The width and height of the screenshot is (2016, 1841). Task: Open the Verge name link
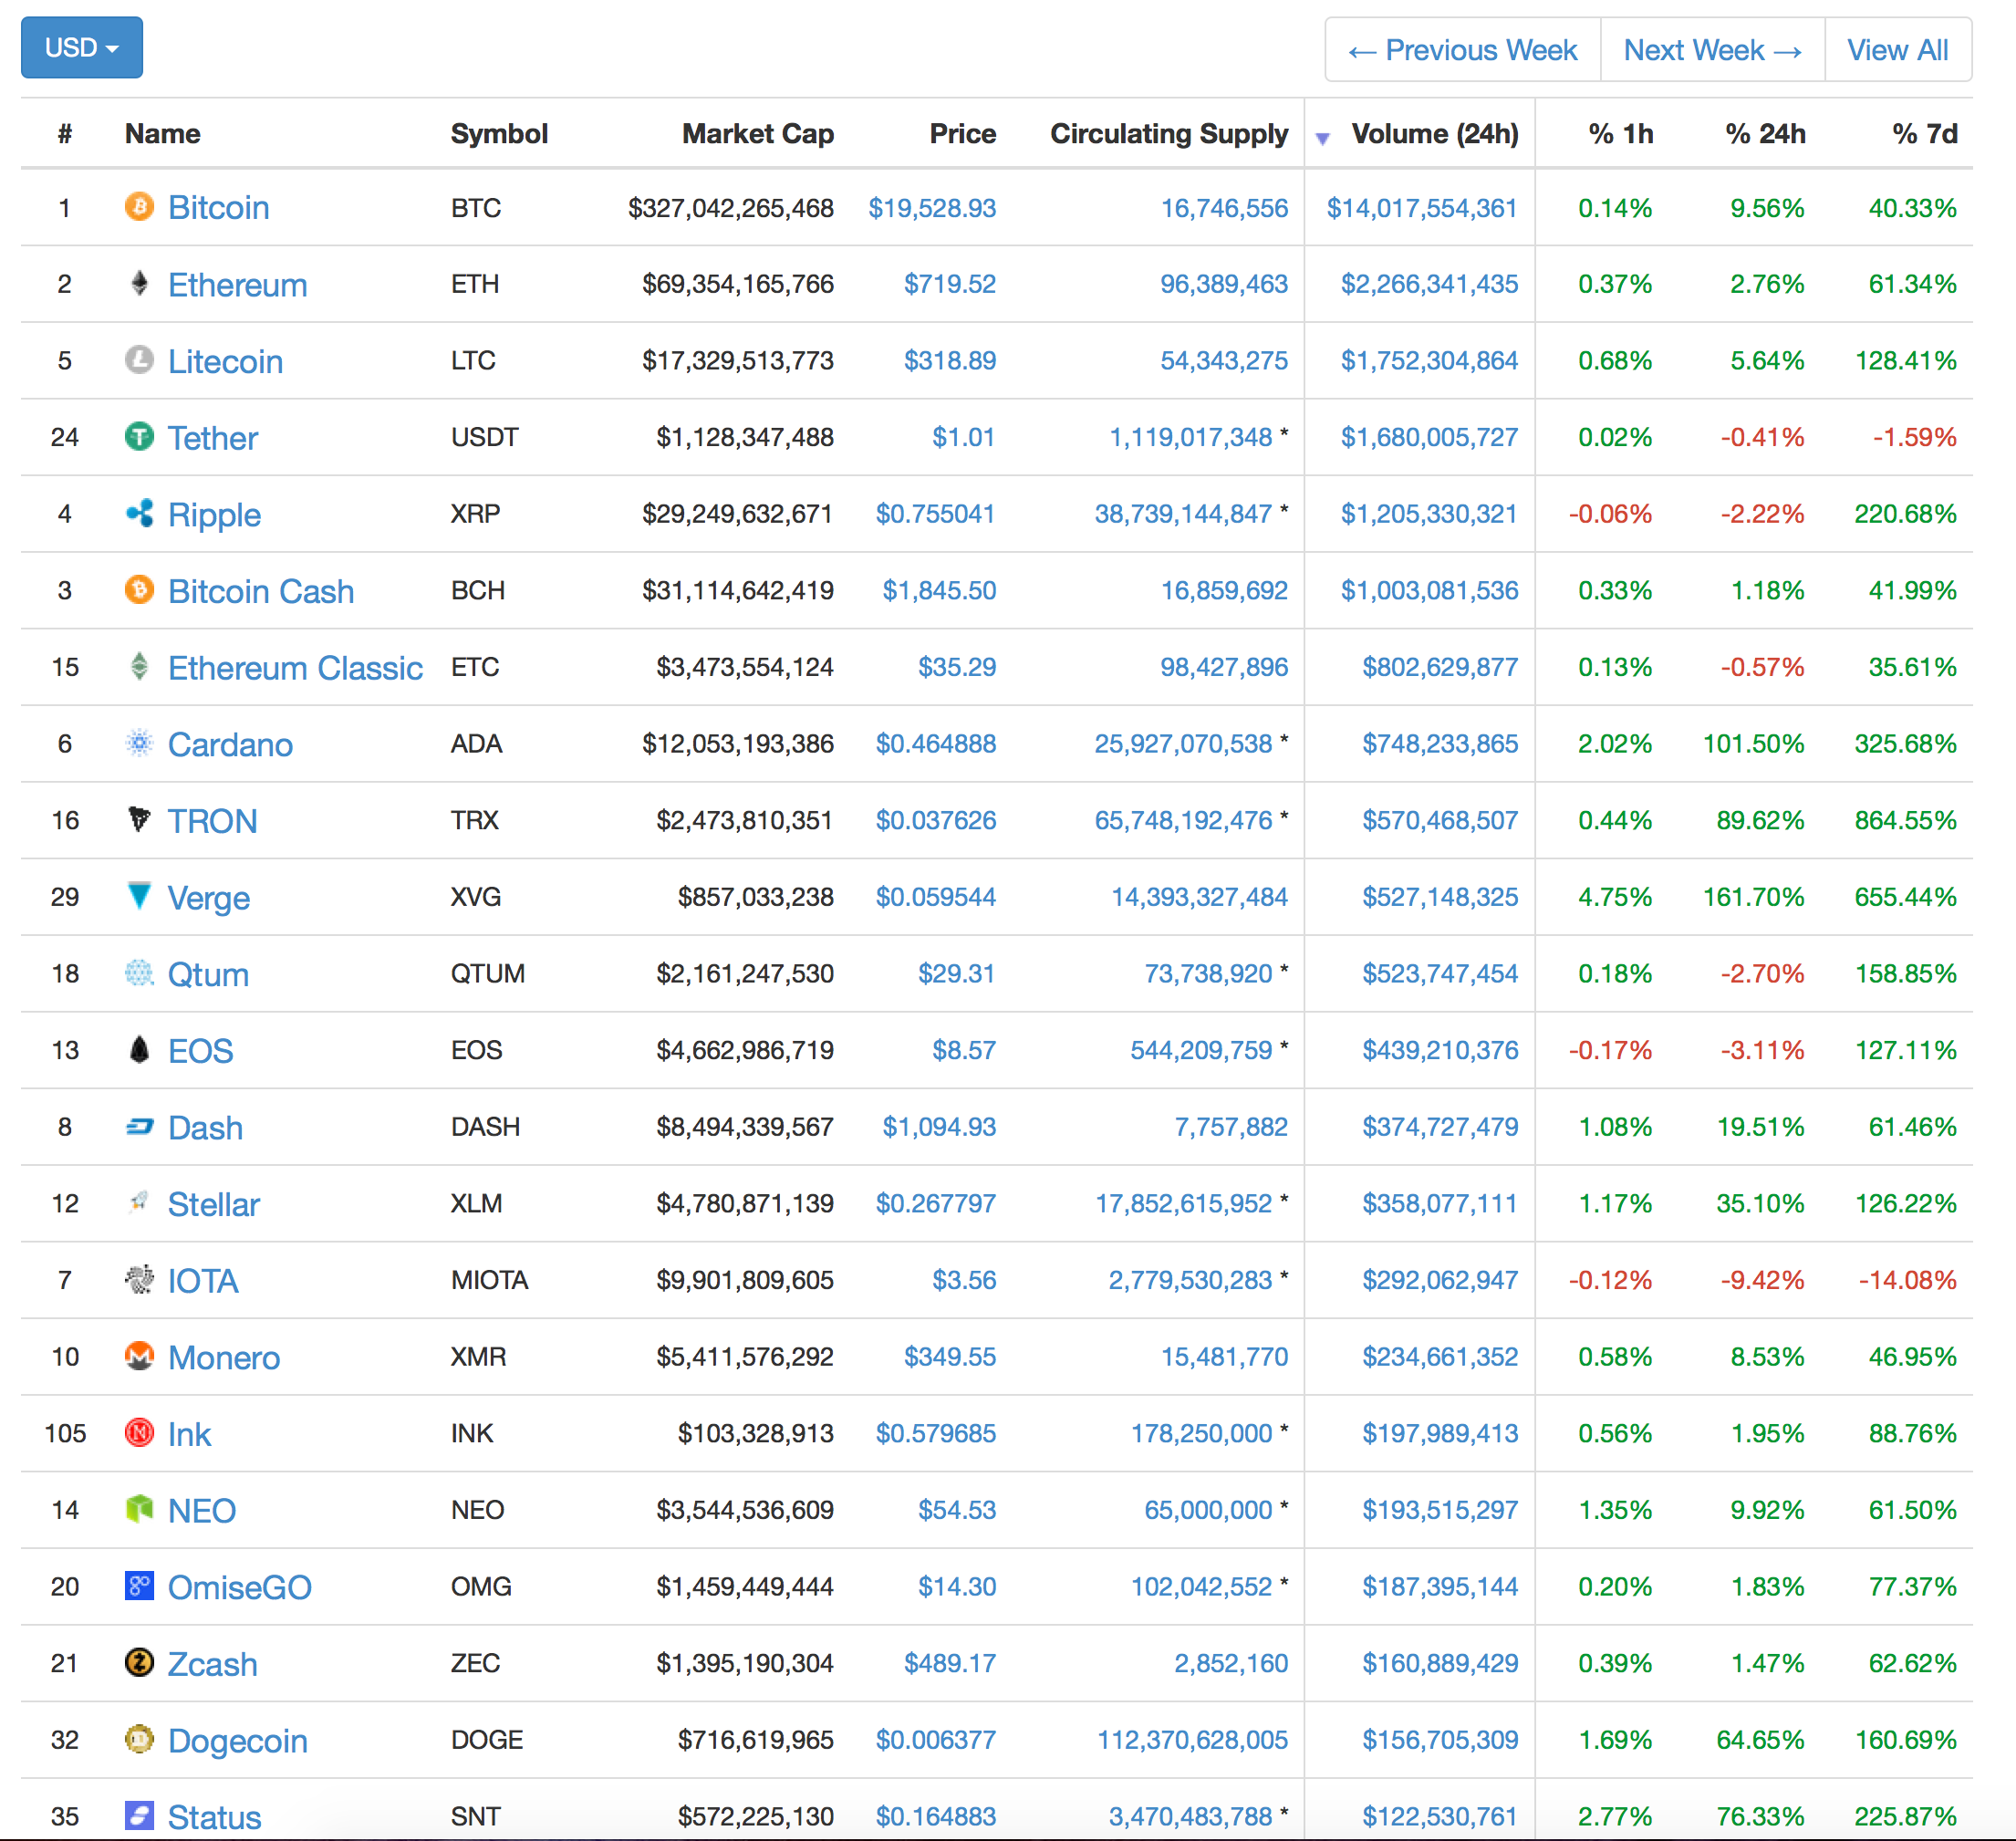tap(208, 898)
